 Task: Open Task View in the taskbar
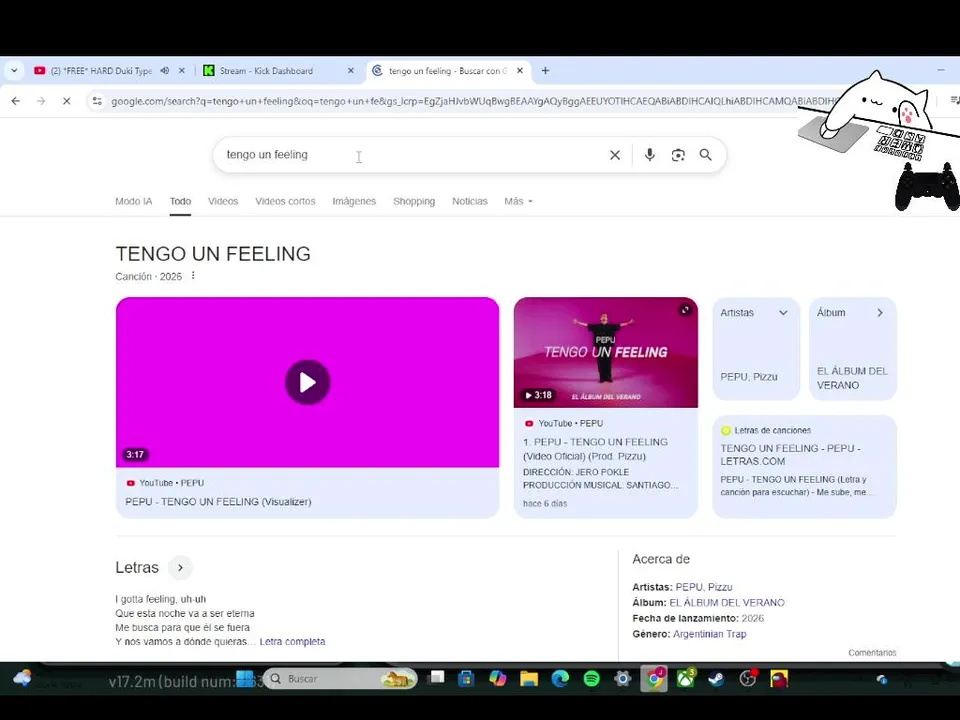click(x=436, y=678)
